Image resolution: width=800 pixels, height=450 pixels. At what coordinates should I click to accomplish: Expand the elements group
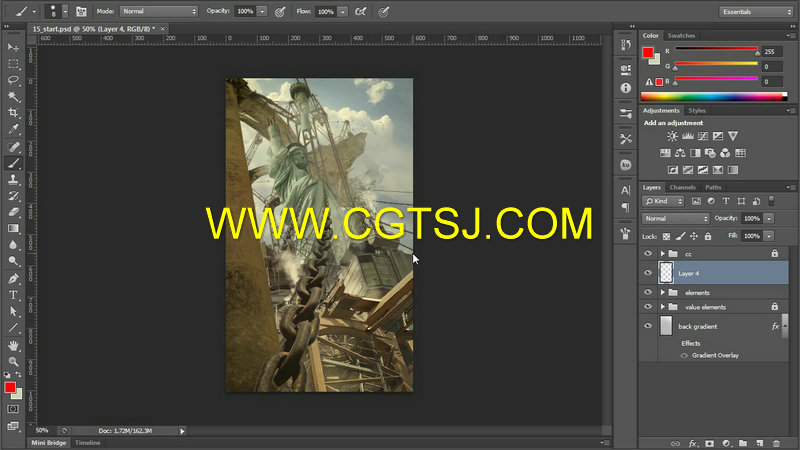[x=662, y=292]
